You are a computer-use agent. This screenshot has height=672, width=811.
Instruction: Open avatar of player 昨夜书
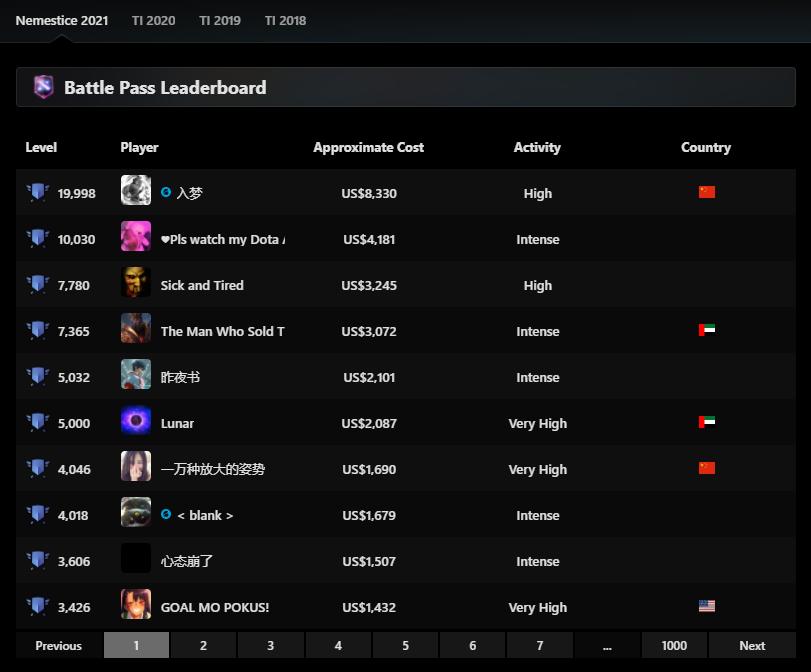tap(136, 374)
